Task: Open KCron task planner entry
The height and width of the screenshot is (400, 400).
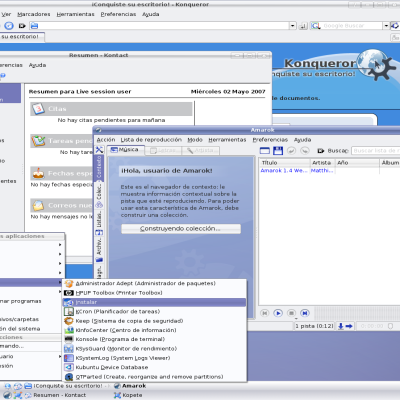Action: (x=155, y=311)
